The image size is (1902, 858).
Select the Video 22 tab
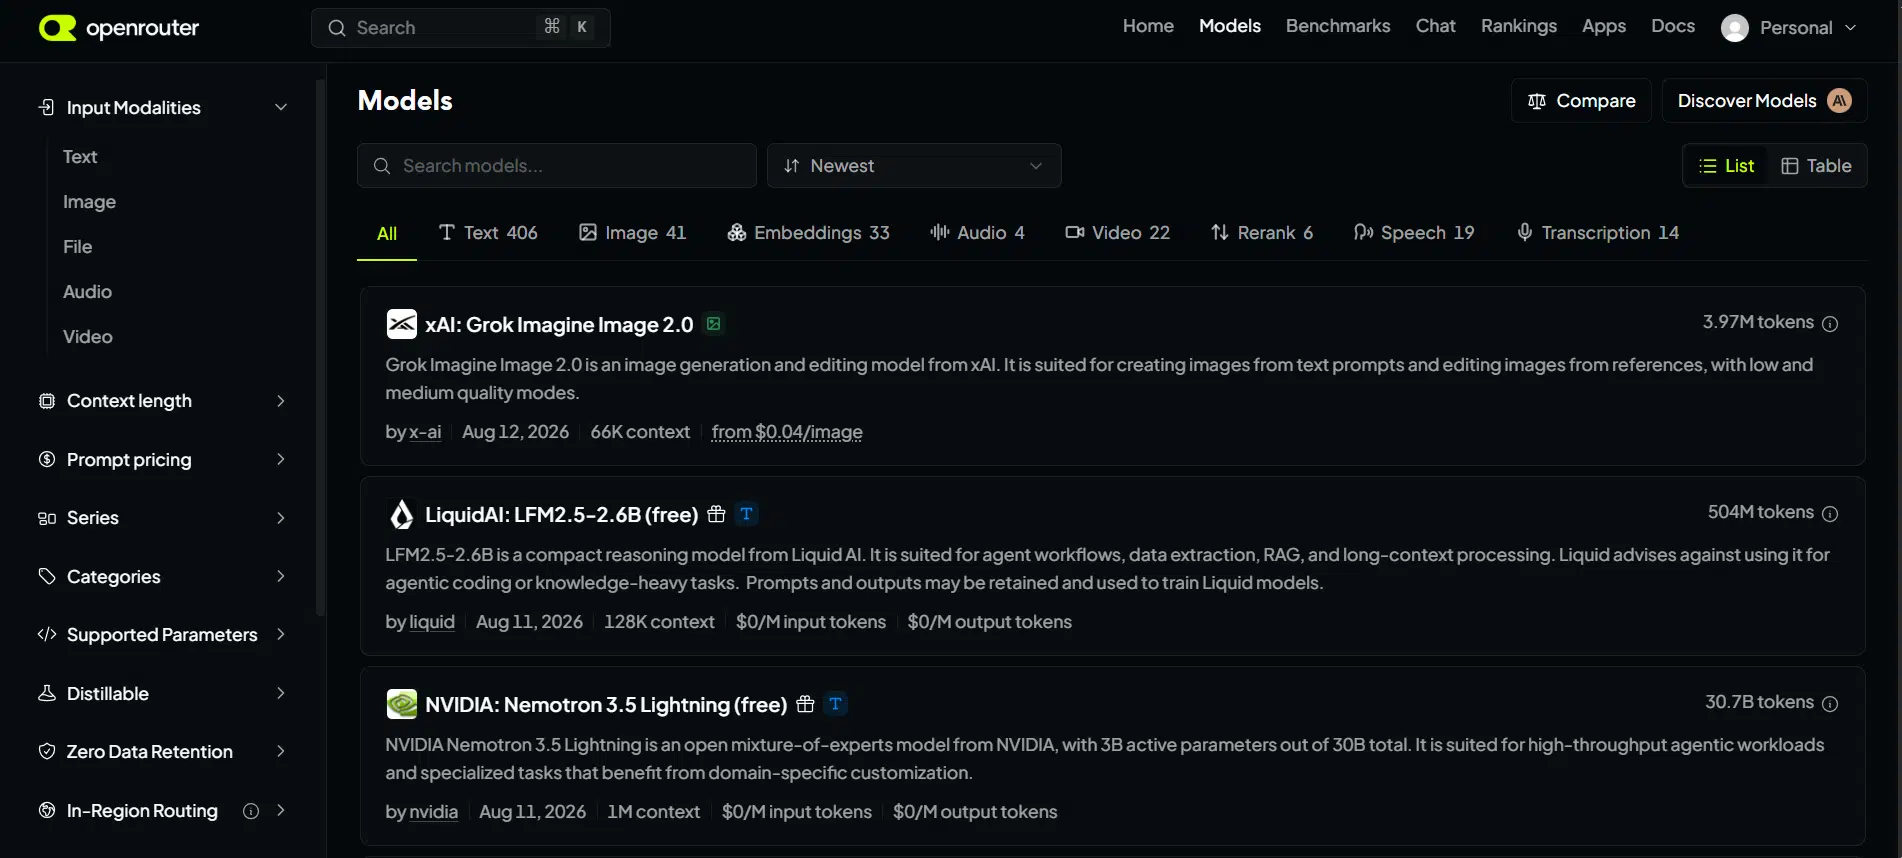pos(1117,233)
